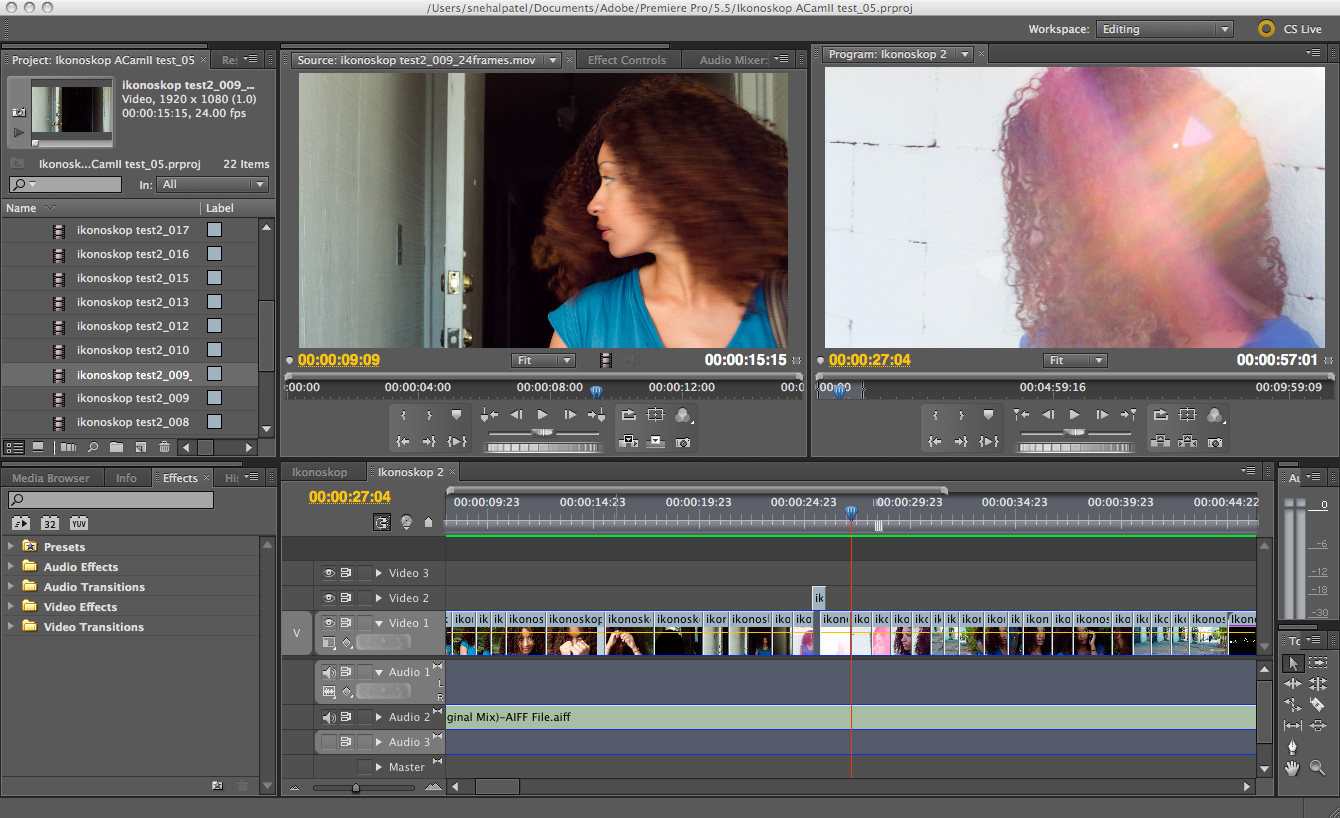Screen dimensions: 1340x818
Task: Click Lift button in Program monitor
Action: (1160, 441)
